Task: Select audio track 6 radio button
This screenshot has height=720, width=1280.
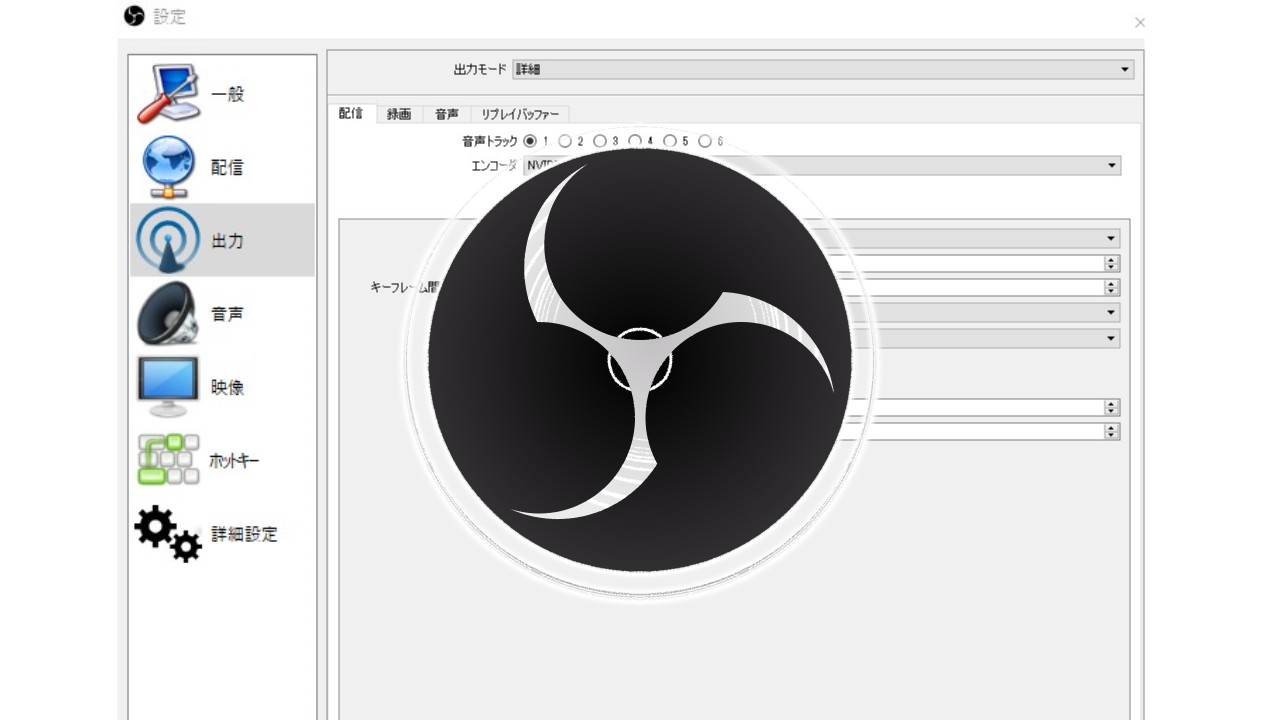Action: click(705, 141)
